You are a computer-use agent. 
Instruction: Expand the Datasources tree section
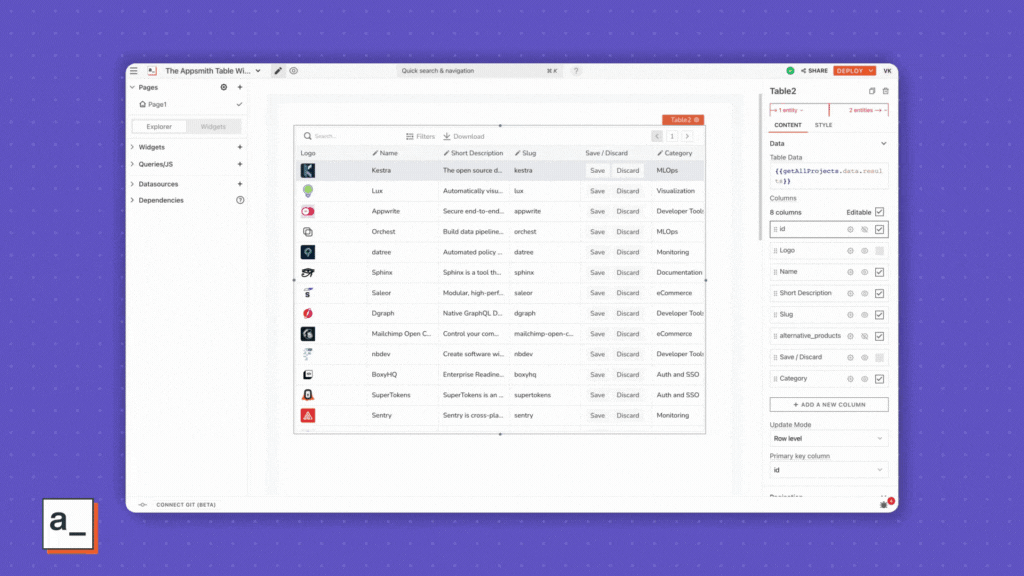click(x=133, y=184)
